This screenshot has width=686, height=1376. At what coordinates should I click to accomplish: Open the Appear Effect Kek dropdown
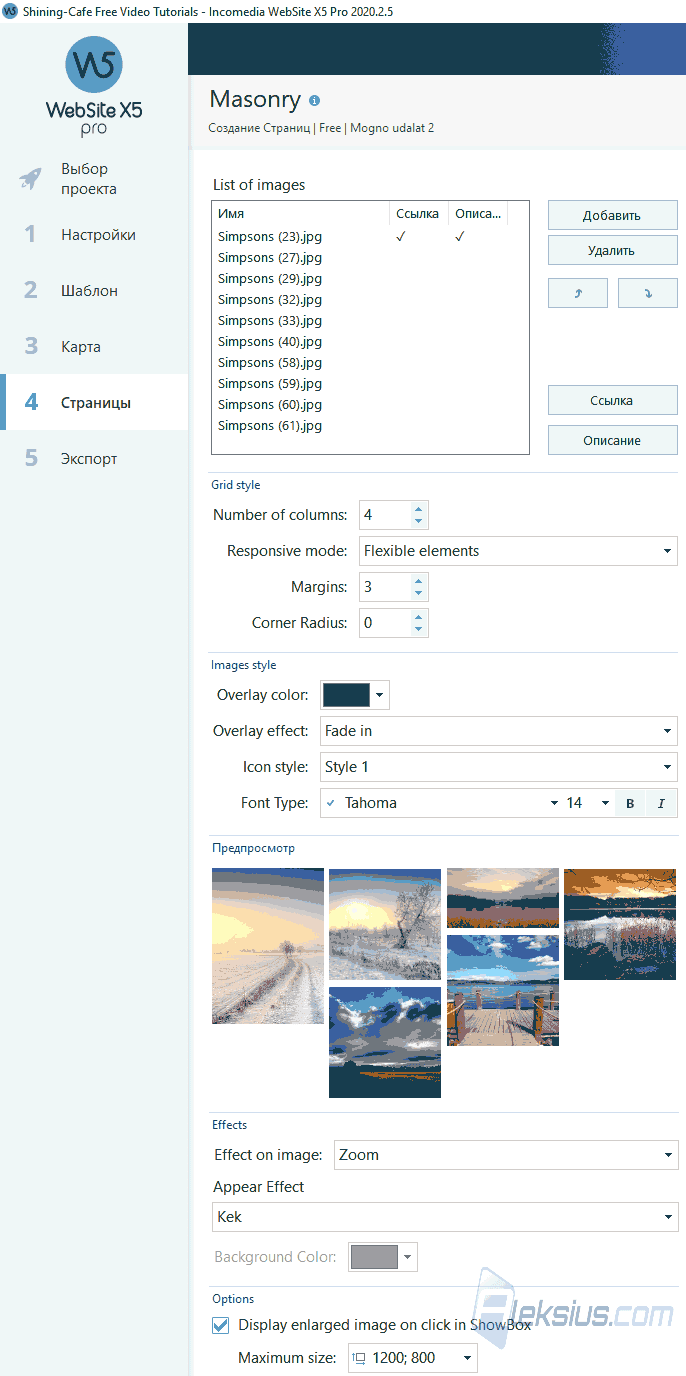[446, 1217]
